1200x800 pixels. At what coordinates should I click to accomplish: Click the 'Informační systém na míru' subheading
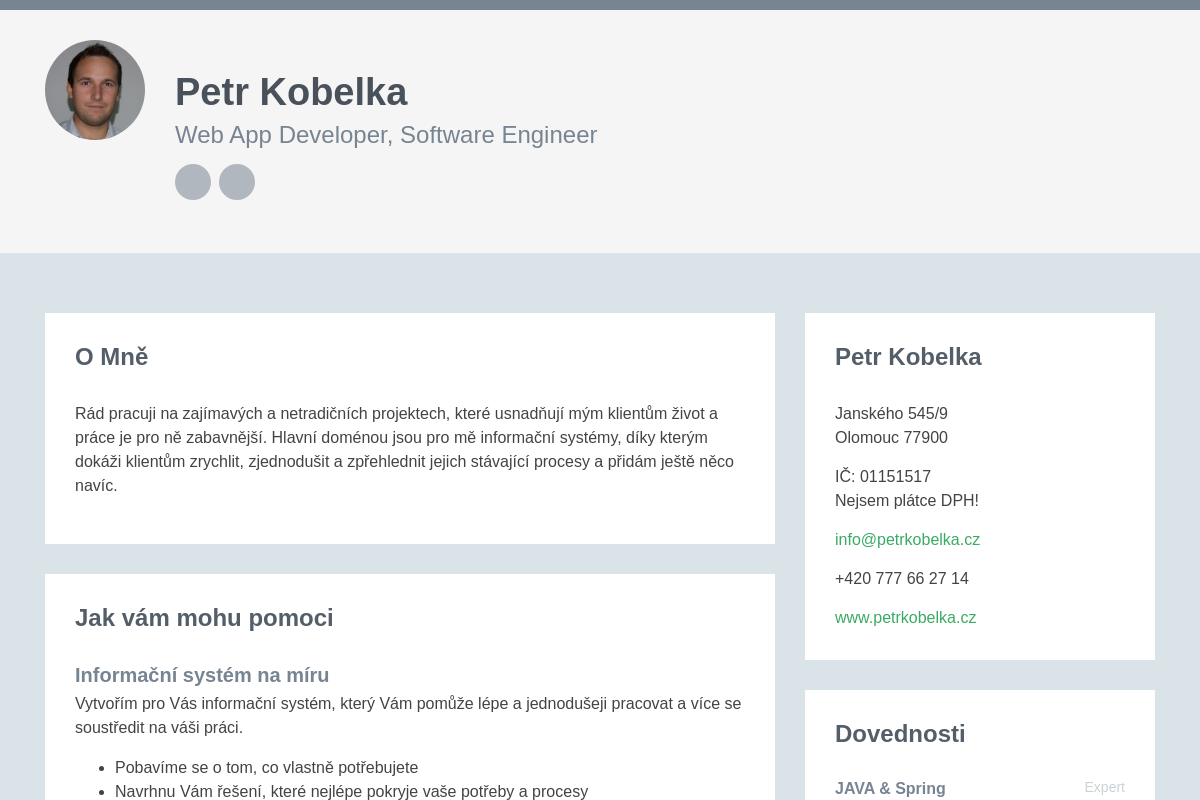(x=202, y=675)
